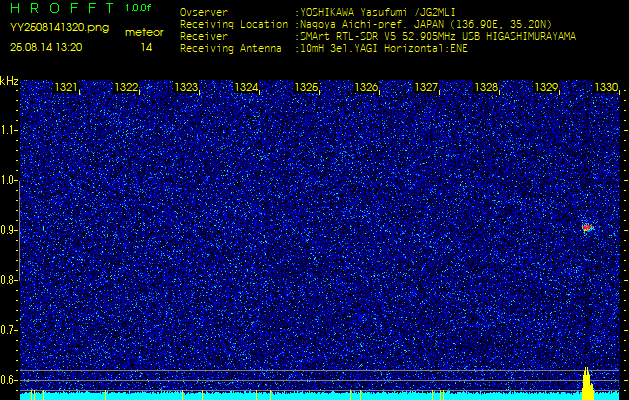This screenshot has height=400, width=629.
Task: Click the RTL-SDR V5 52.905MHz receiver value
Action: click(438, 37)
